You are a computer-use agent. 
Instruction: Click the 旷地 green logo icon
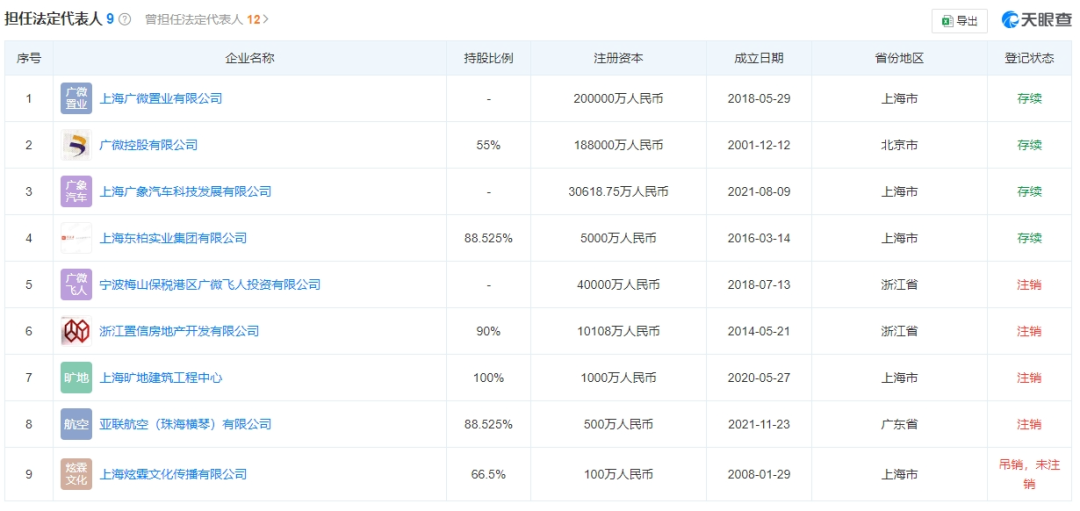point(76,377)
